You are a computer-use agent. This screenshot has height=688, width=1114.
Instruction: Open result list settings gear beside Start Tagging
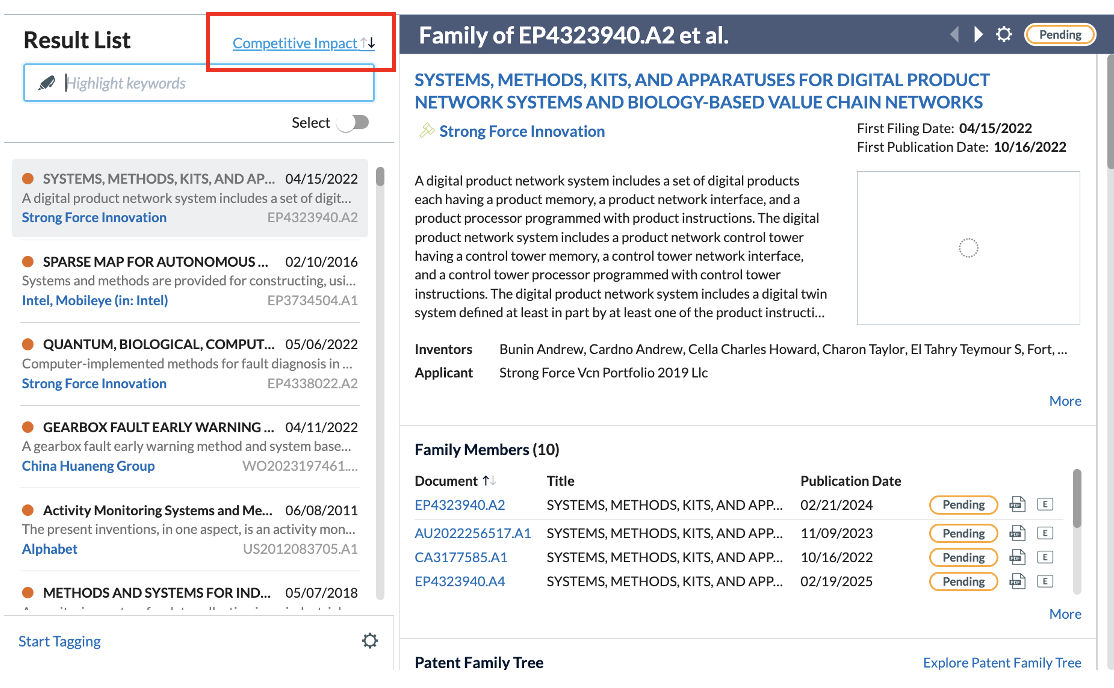pyautogui.click(x=369, y=641)
